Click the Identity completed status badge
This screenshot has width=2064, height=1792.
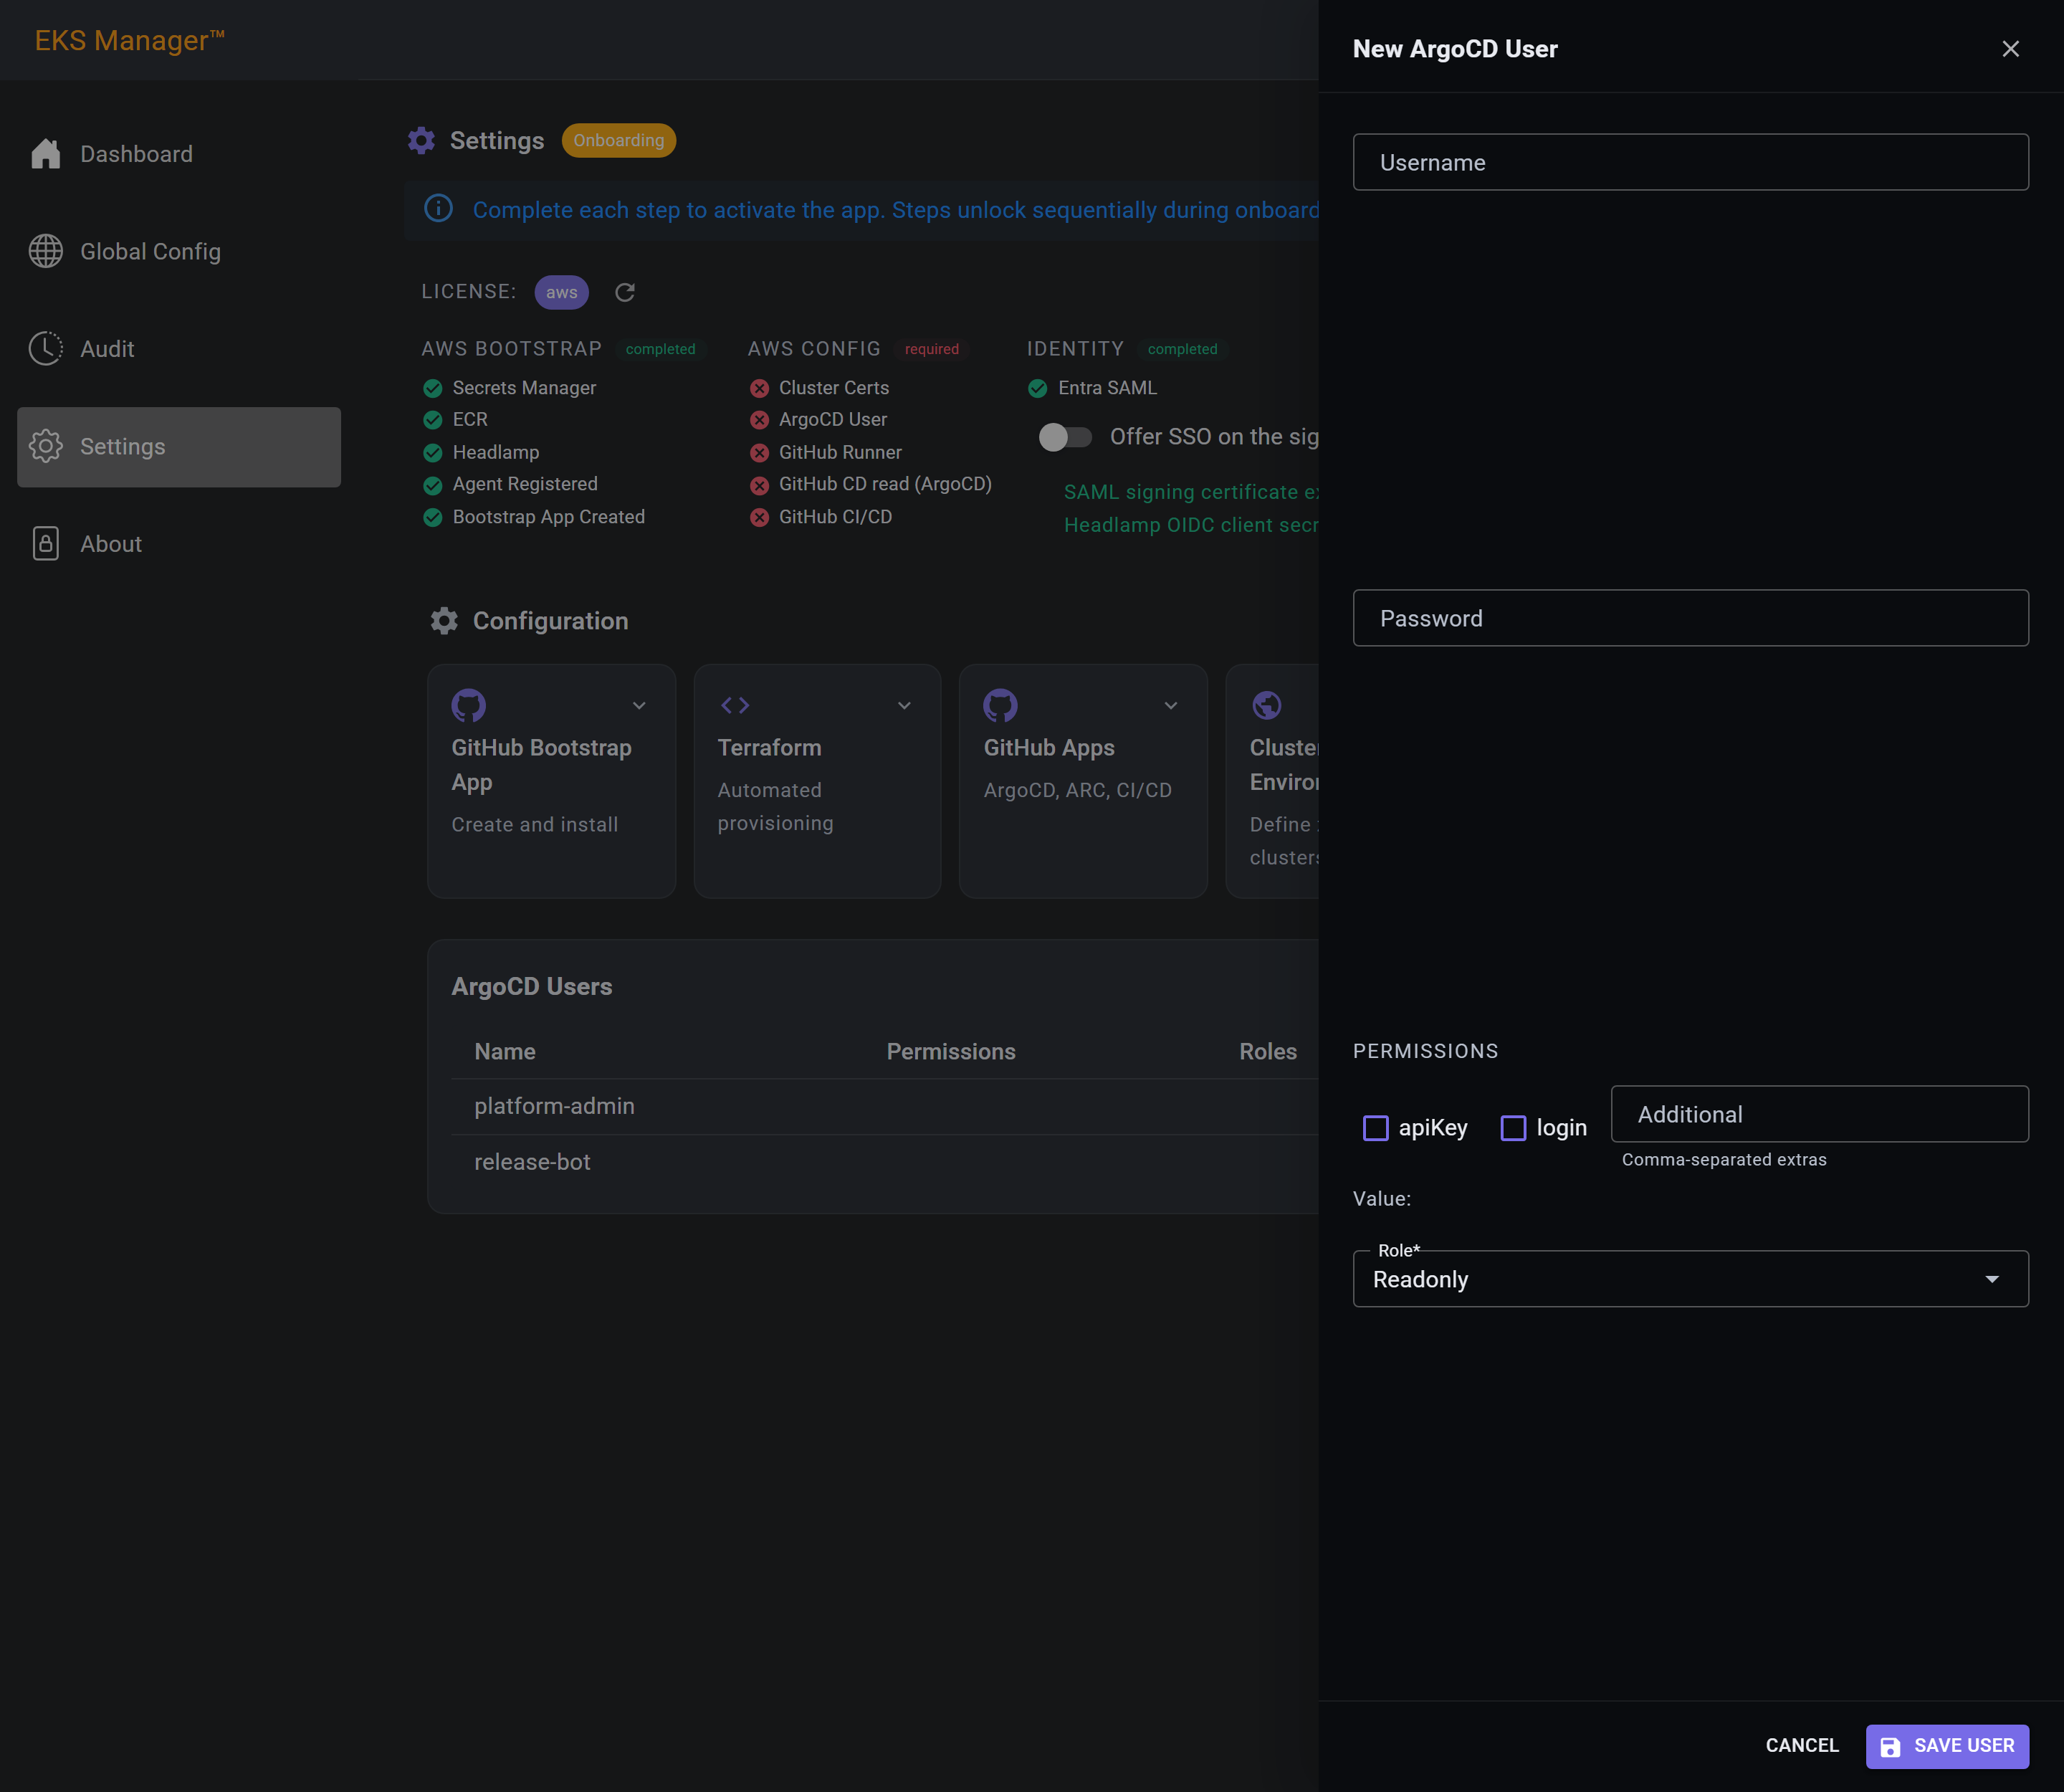pyautogui.click(x=1183, y=349)
